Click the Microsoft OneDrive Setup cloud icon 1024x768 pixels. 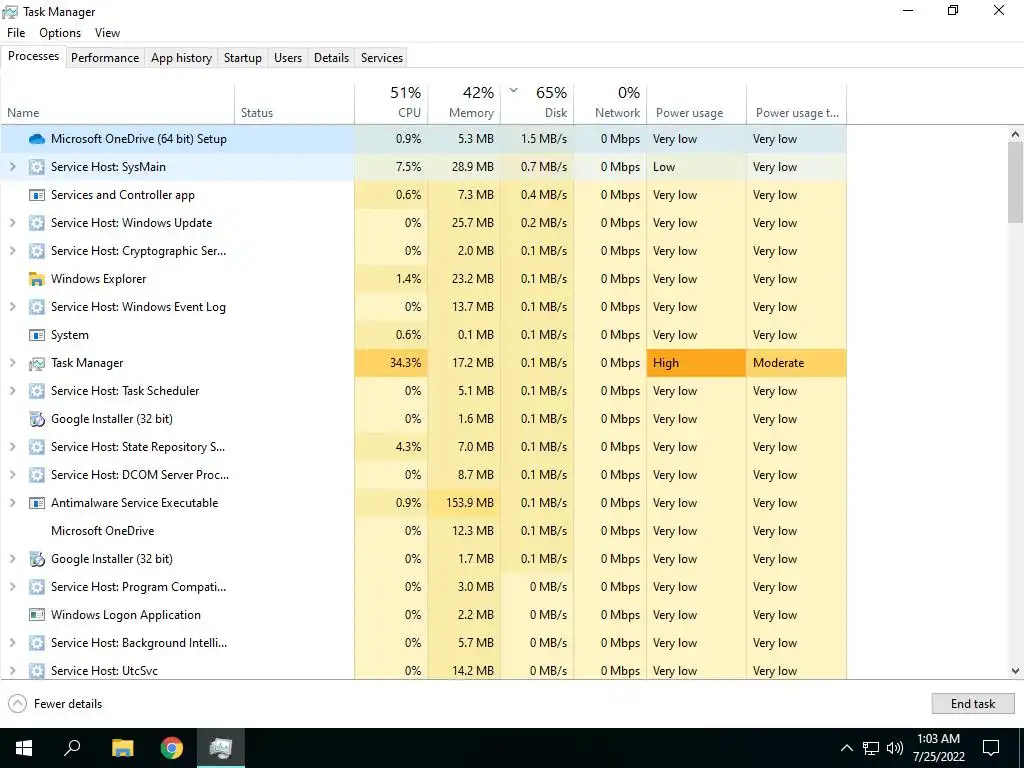pyautogui.click(x=37, y=139)
